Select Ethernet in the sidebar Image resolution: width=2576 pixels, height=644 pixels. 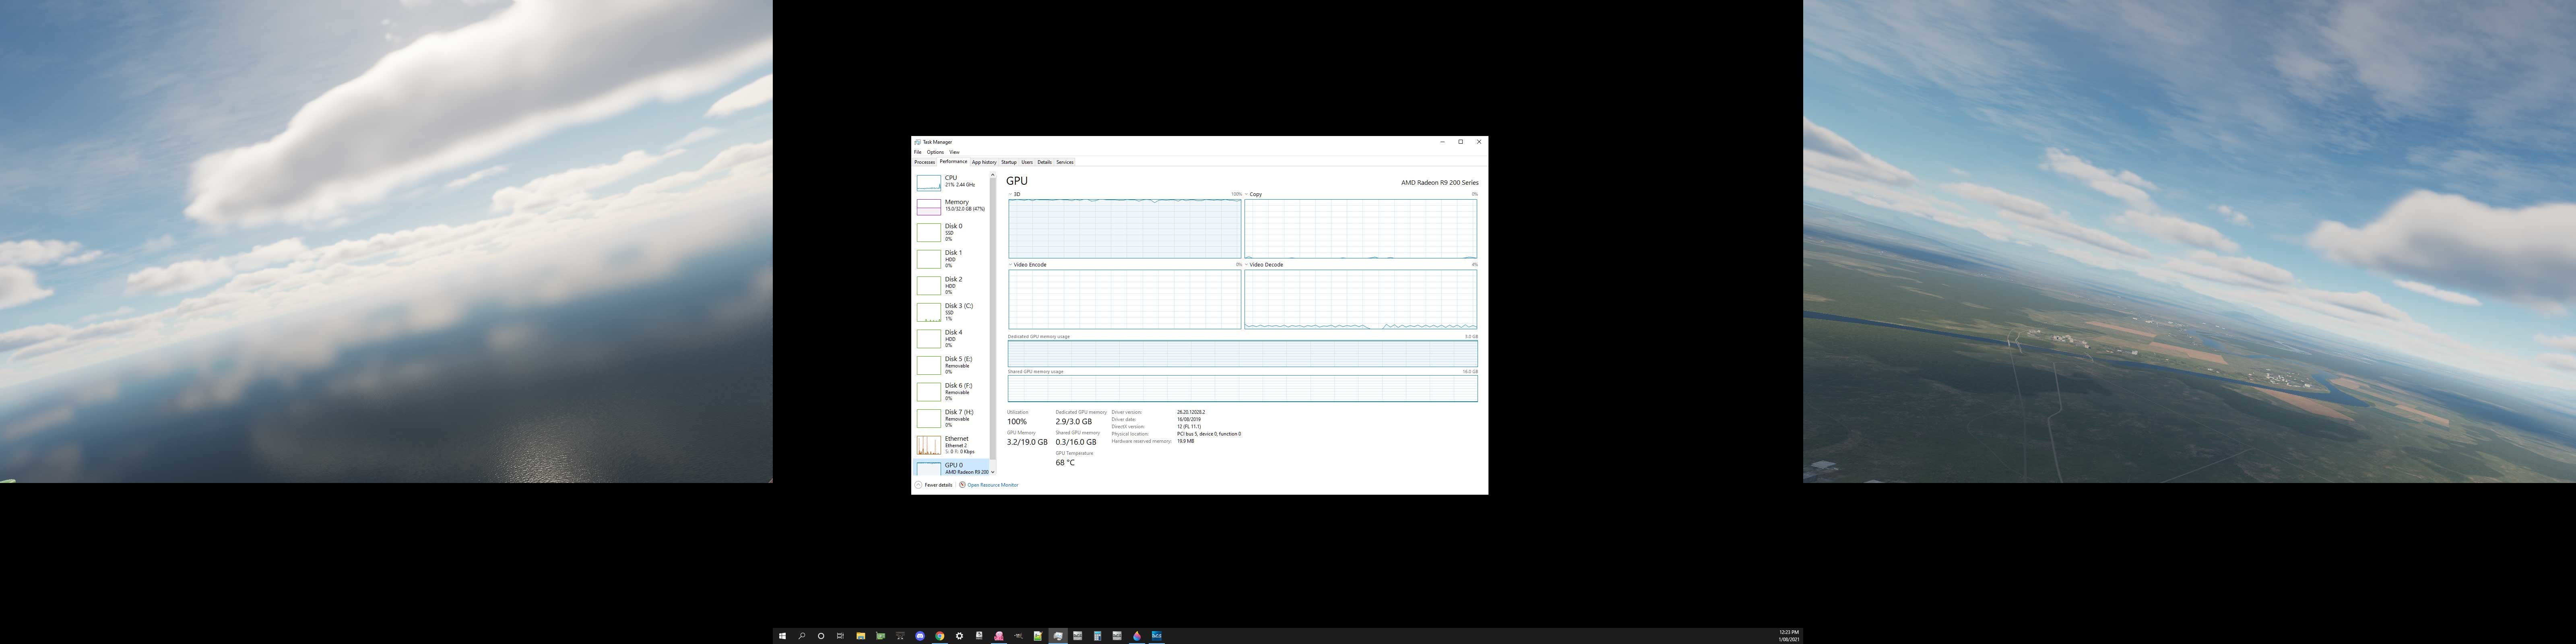coord(951,445)
